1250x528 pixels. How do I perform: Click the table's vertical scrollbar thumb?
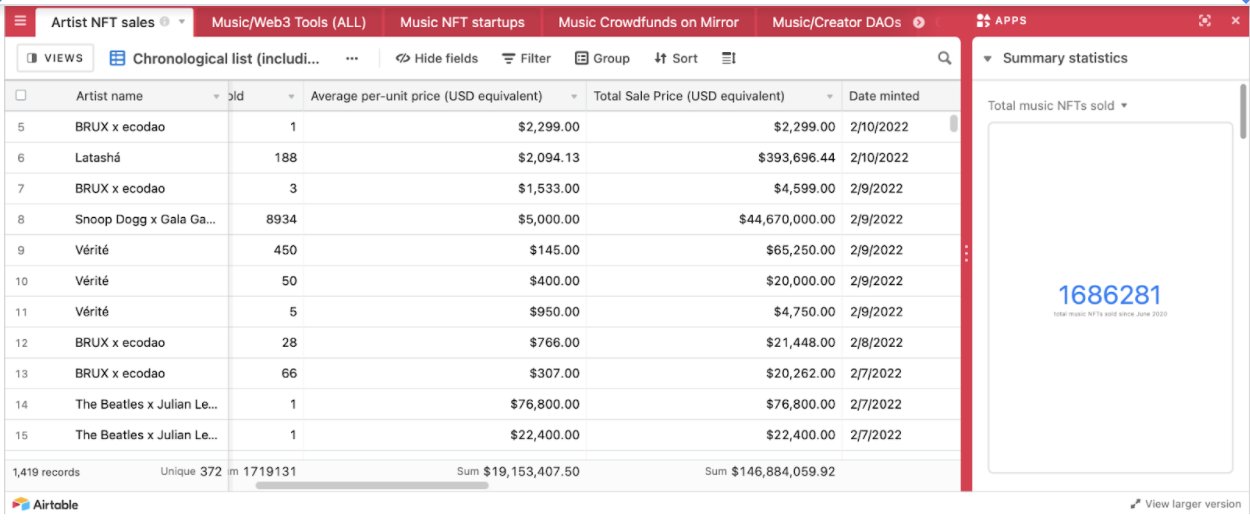[x=953, y=124]
